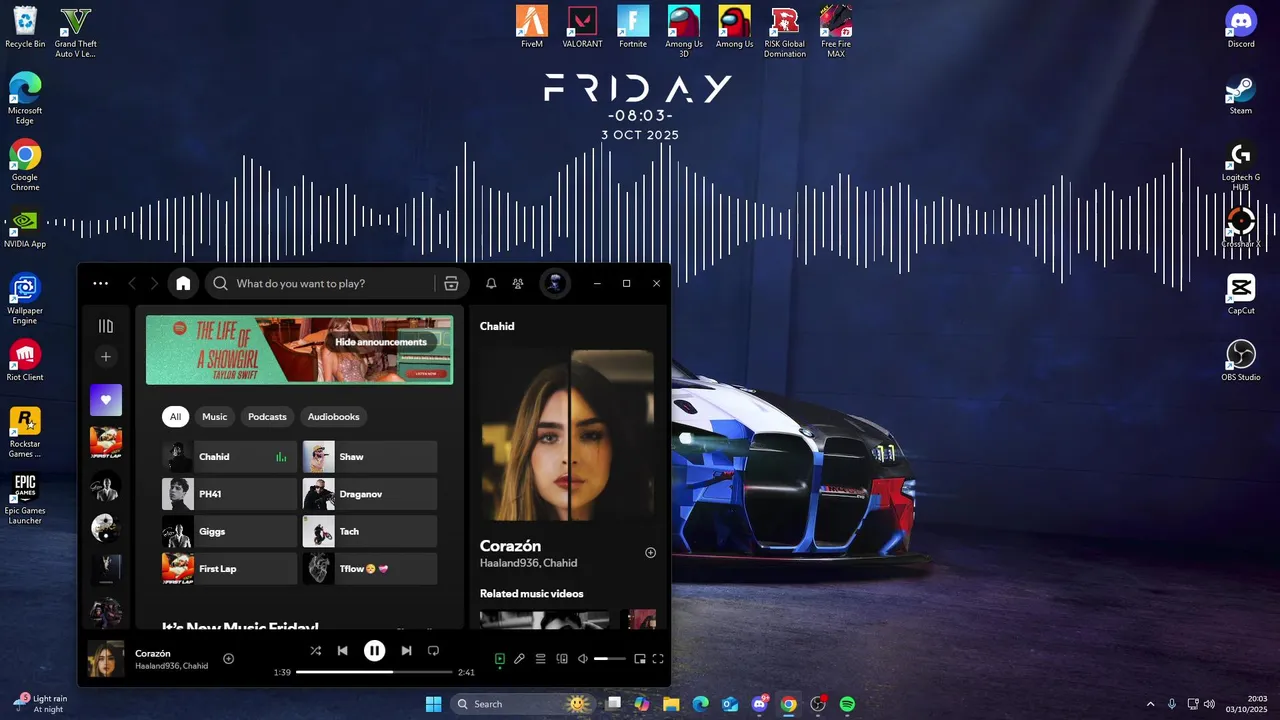Open the PH41 tile
This screenshot has height=720, width=1280.
pos(229,494)
